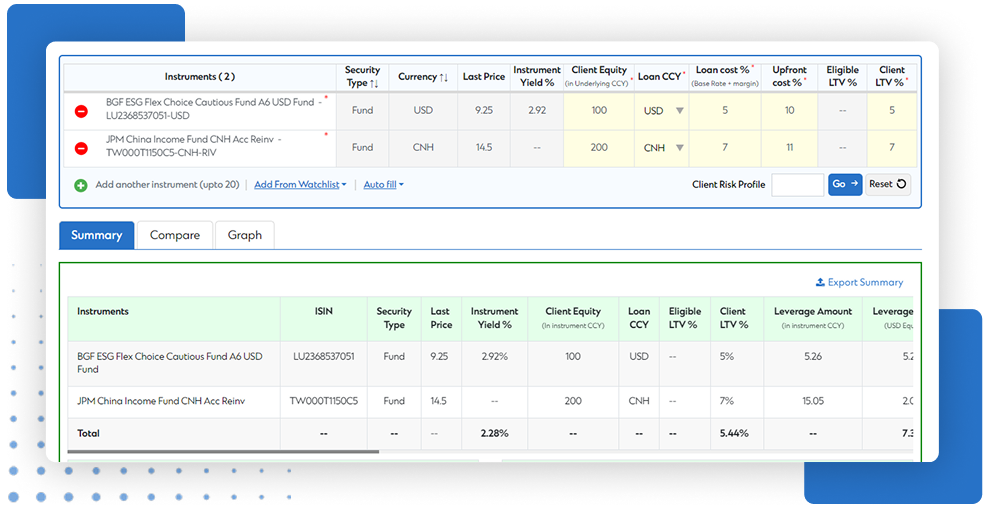Edit Client LTV value 7 in top table
The width and height of the screenshot is (984, 512).
click(892, 147)
